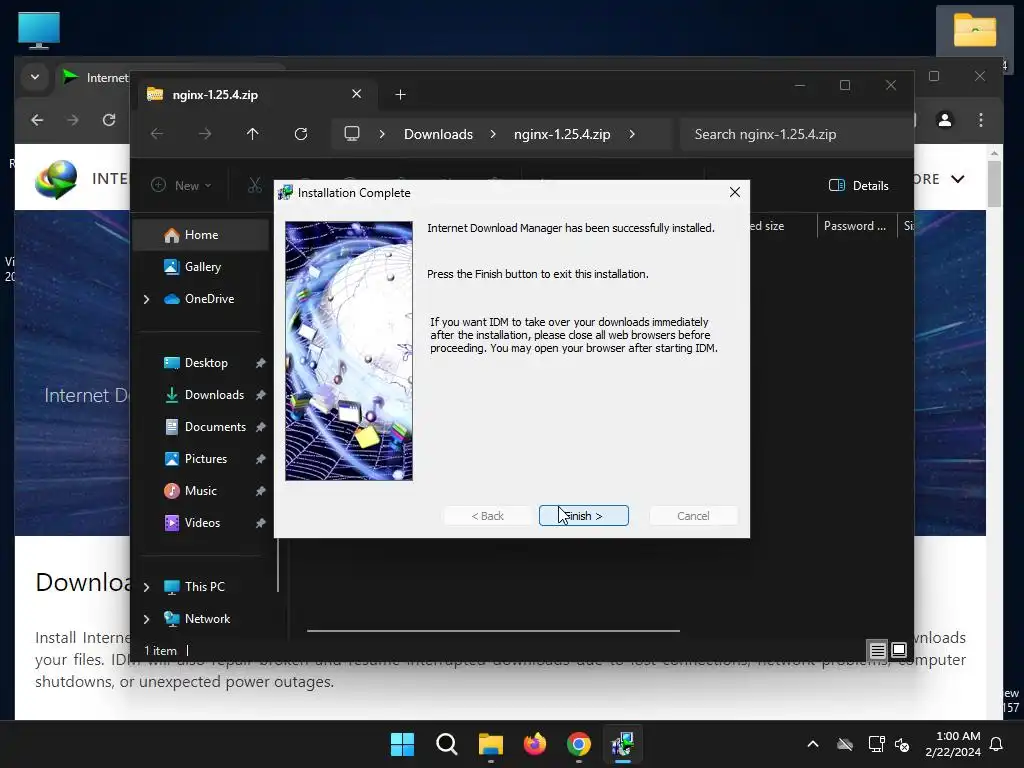
Task: Open the notification bell in the taskbar
Action: (x=997, y=744)
